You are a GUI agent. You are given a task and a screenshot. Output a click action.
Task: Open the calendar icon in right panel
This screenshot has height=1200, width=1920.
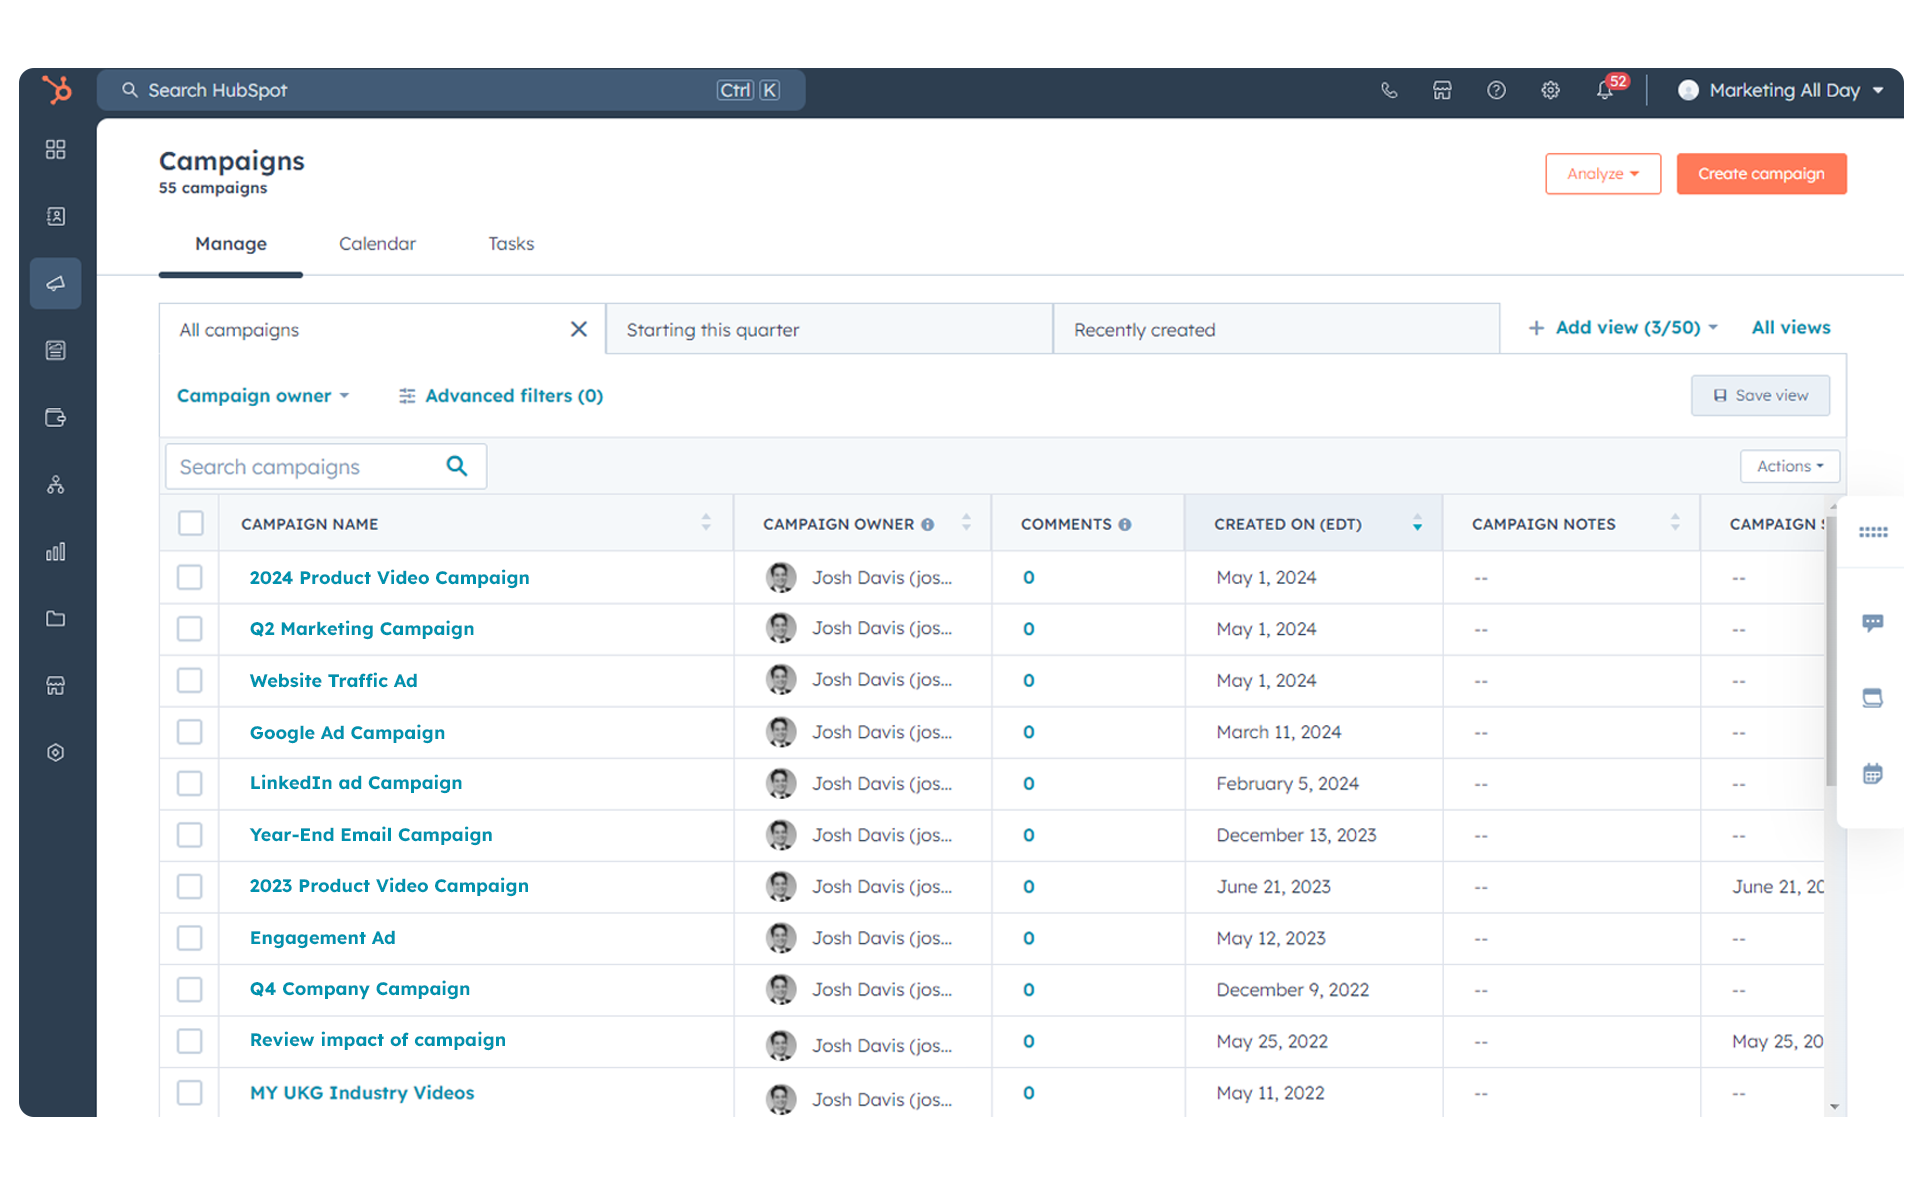pos(1873,773)
